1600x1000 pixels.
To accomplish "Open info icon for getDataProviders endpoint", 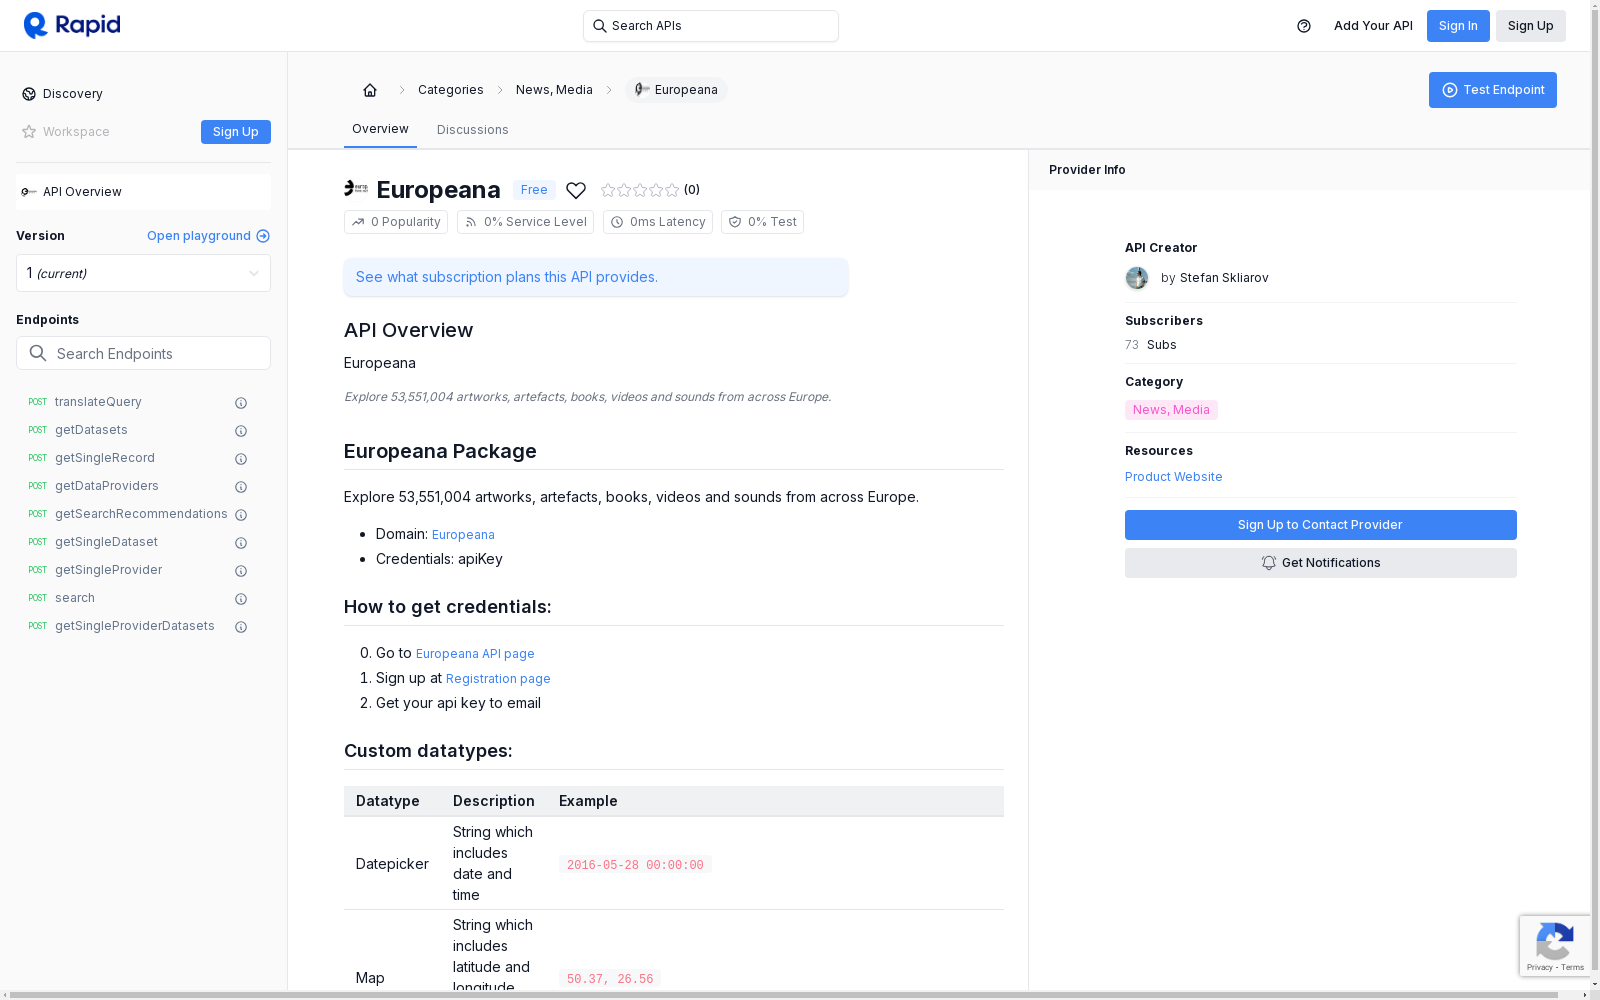I will click(x=241, y=487).
